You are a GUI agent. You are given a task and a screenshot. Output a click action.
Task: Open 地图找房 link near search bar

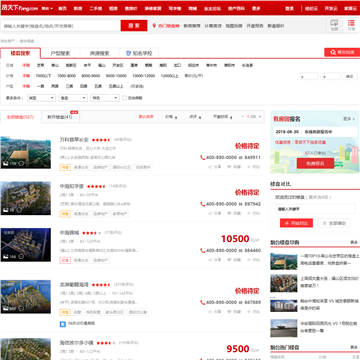(234, 26)
